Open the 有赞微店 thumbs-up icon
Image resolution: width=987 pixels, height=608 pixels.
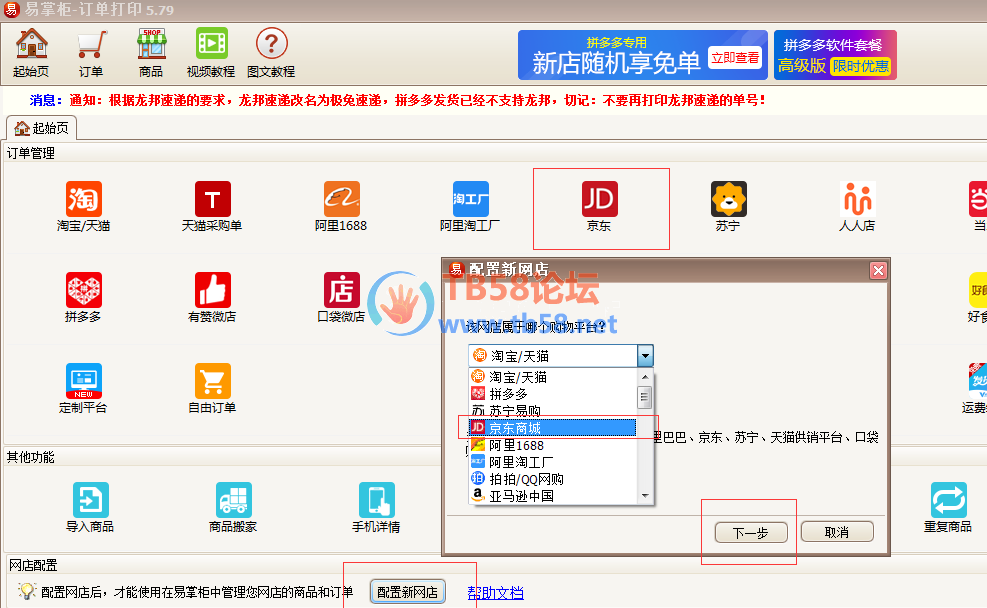click(212, 298)
